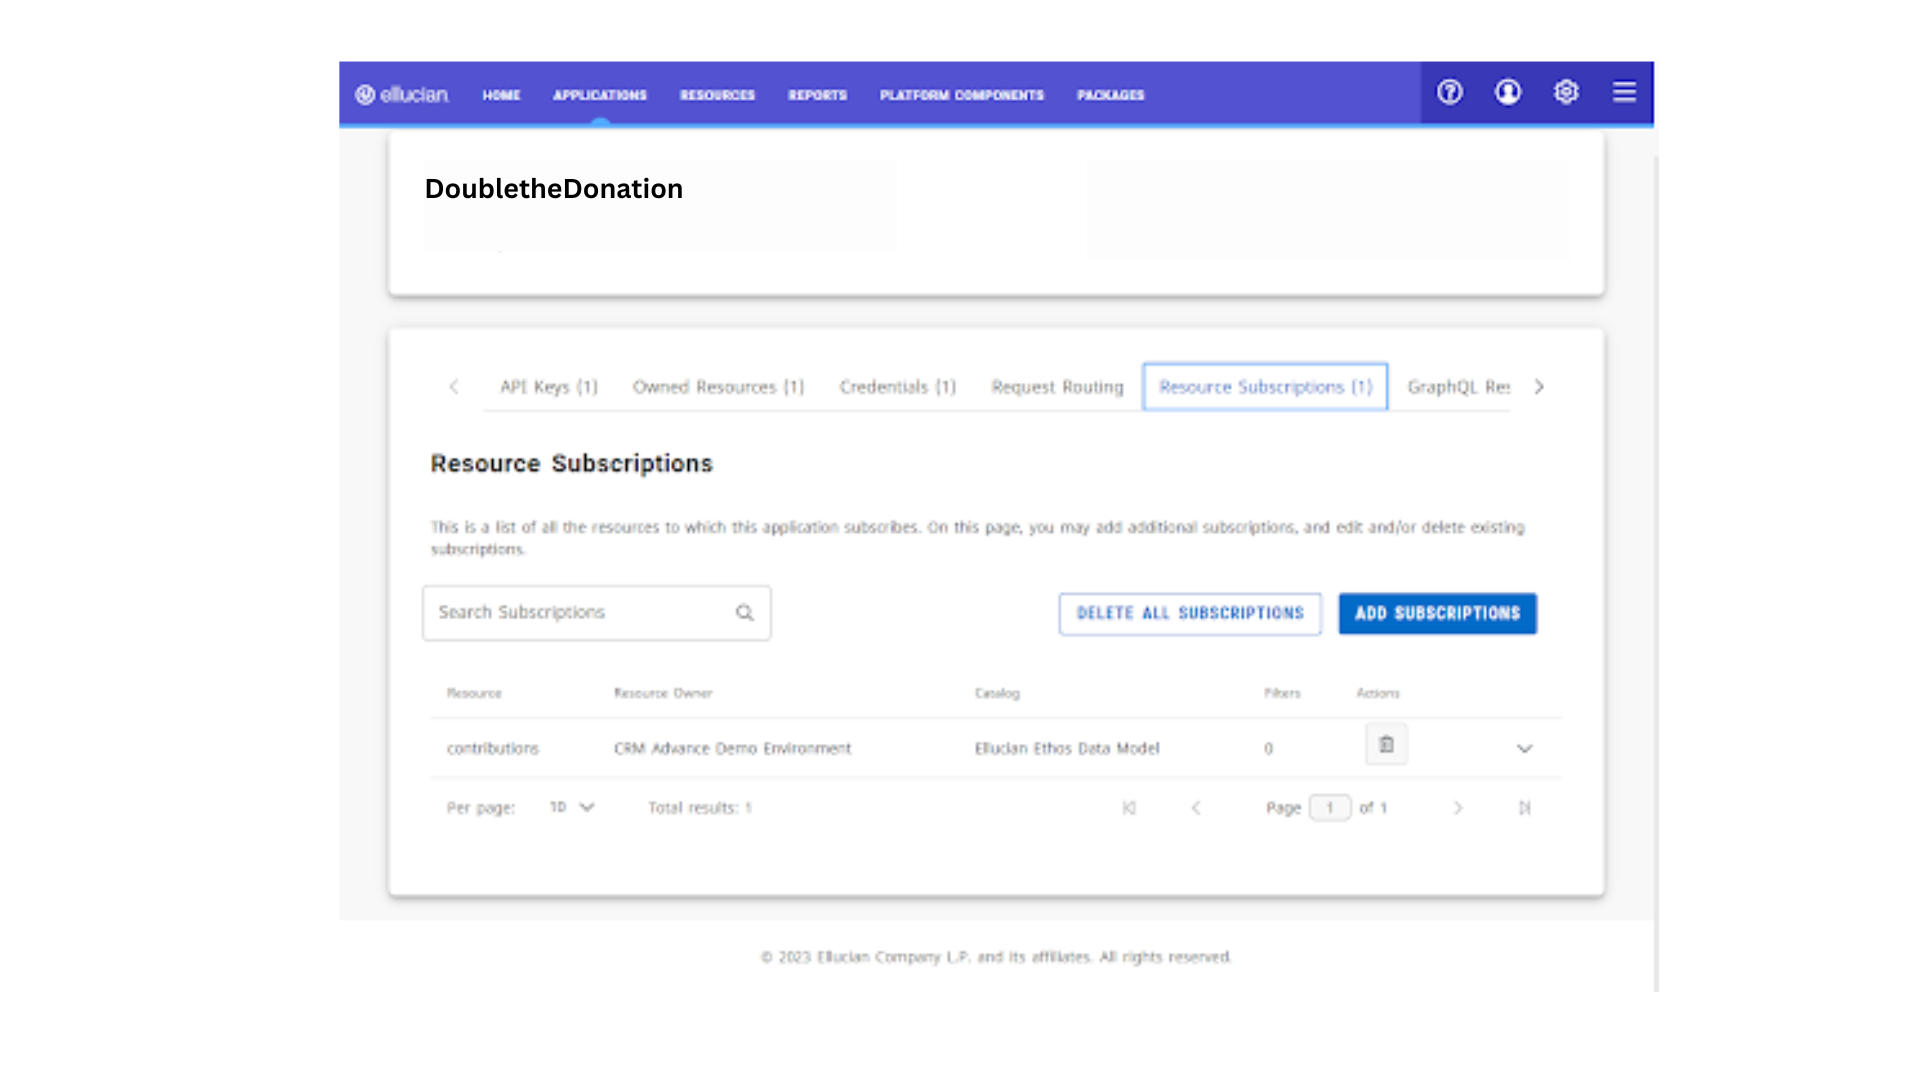Click the next page arrow
This screenshot has width=1920, height=1080.
(x=1458, y=808)
